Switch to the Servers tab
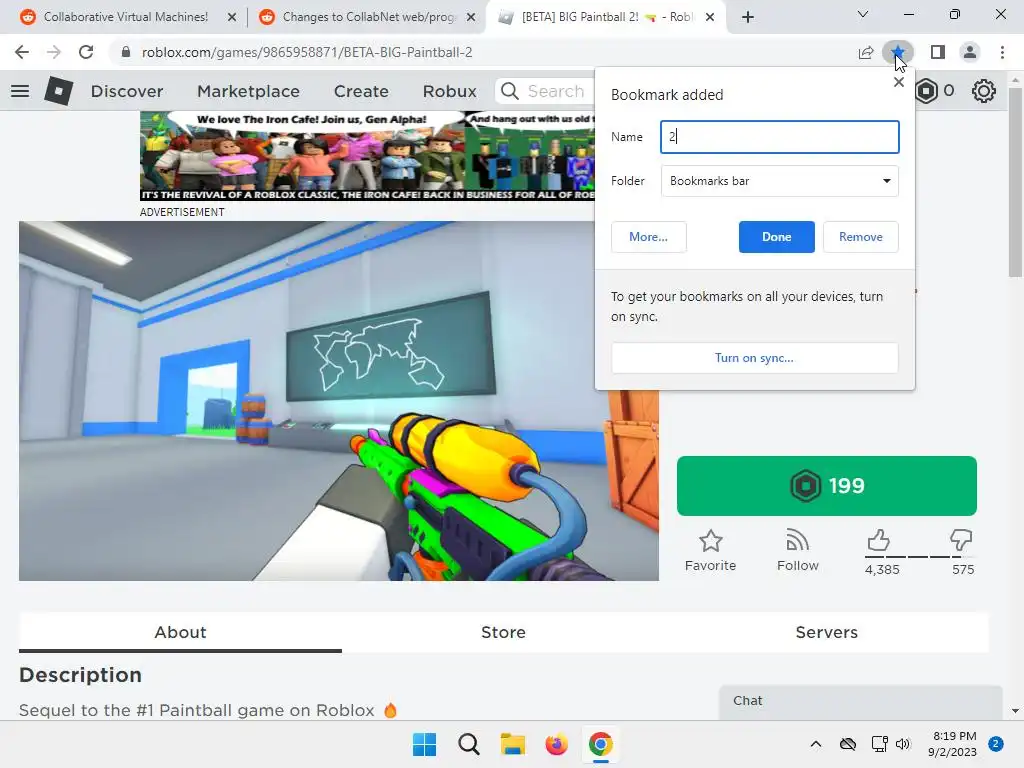The height and width of the screenshot is (768, 1024). point(827,632)
